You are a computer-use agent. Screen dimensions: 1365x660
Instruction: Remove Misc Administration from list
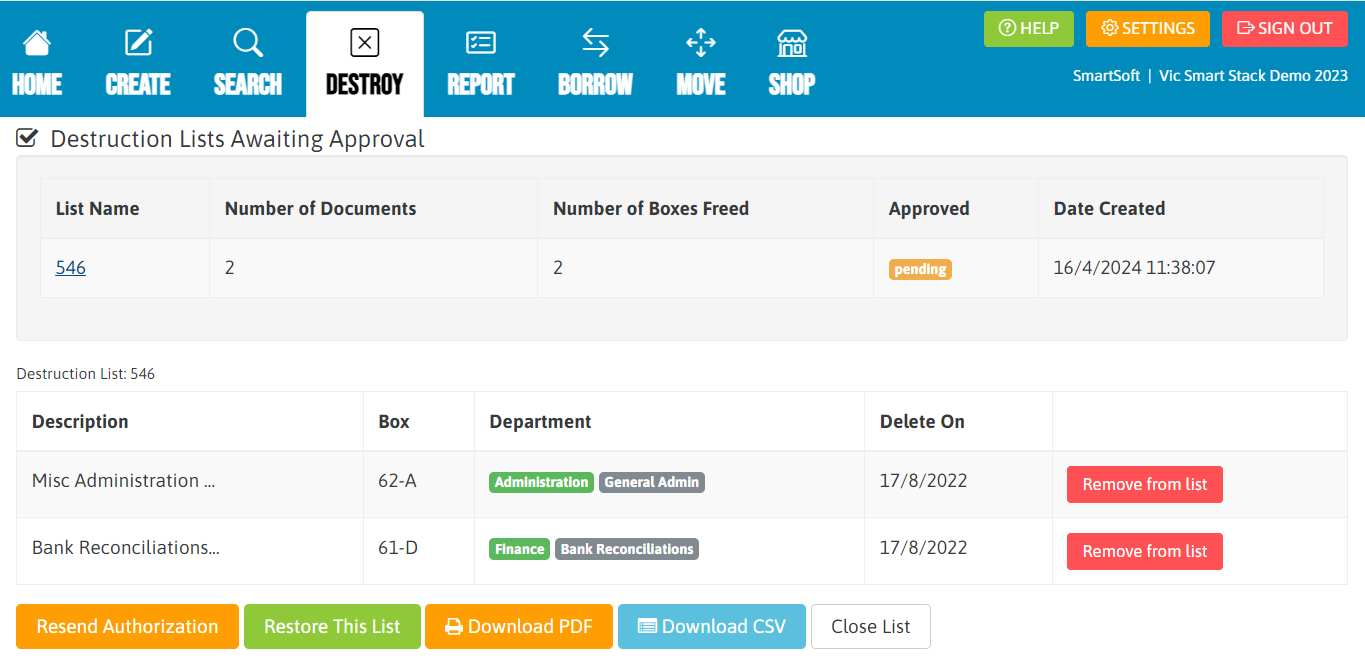tap(1145, 484)
